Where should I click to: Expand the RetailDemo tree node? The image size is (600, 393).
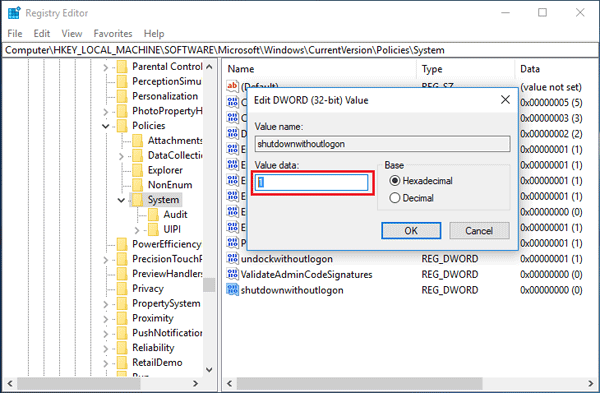(106, 363)
